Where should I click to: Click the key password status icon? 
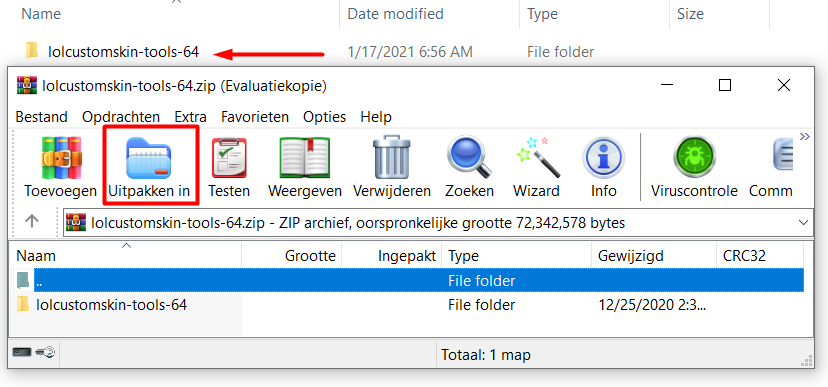45,353
